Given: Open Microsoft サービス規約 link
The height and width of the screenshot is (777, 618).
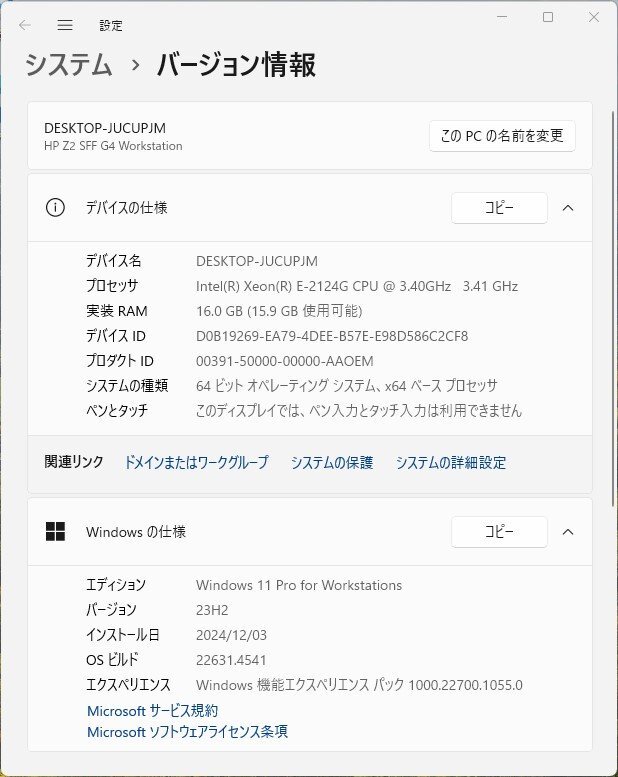Looking at the screenshot, I should 152,711.
